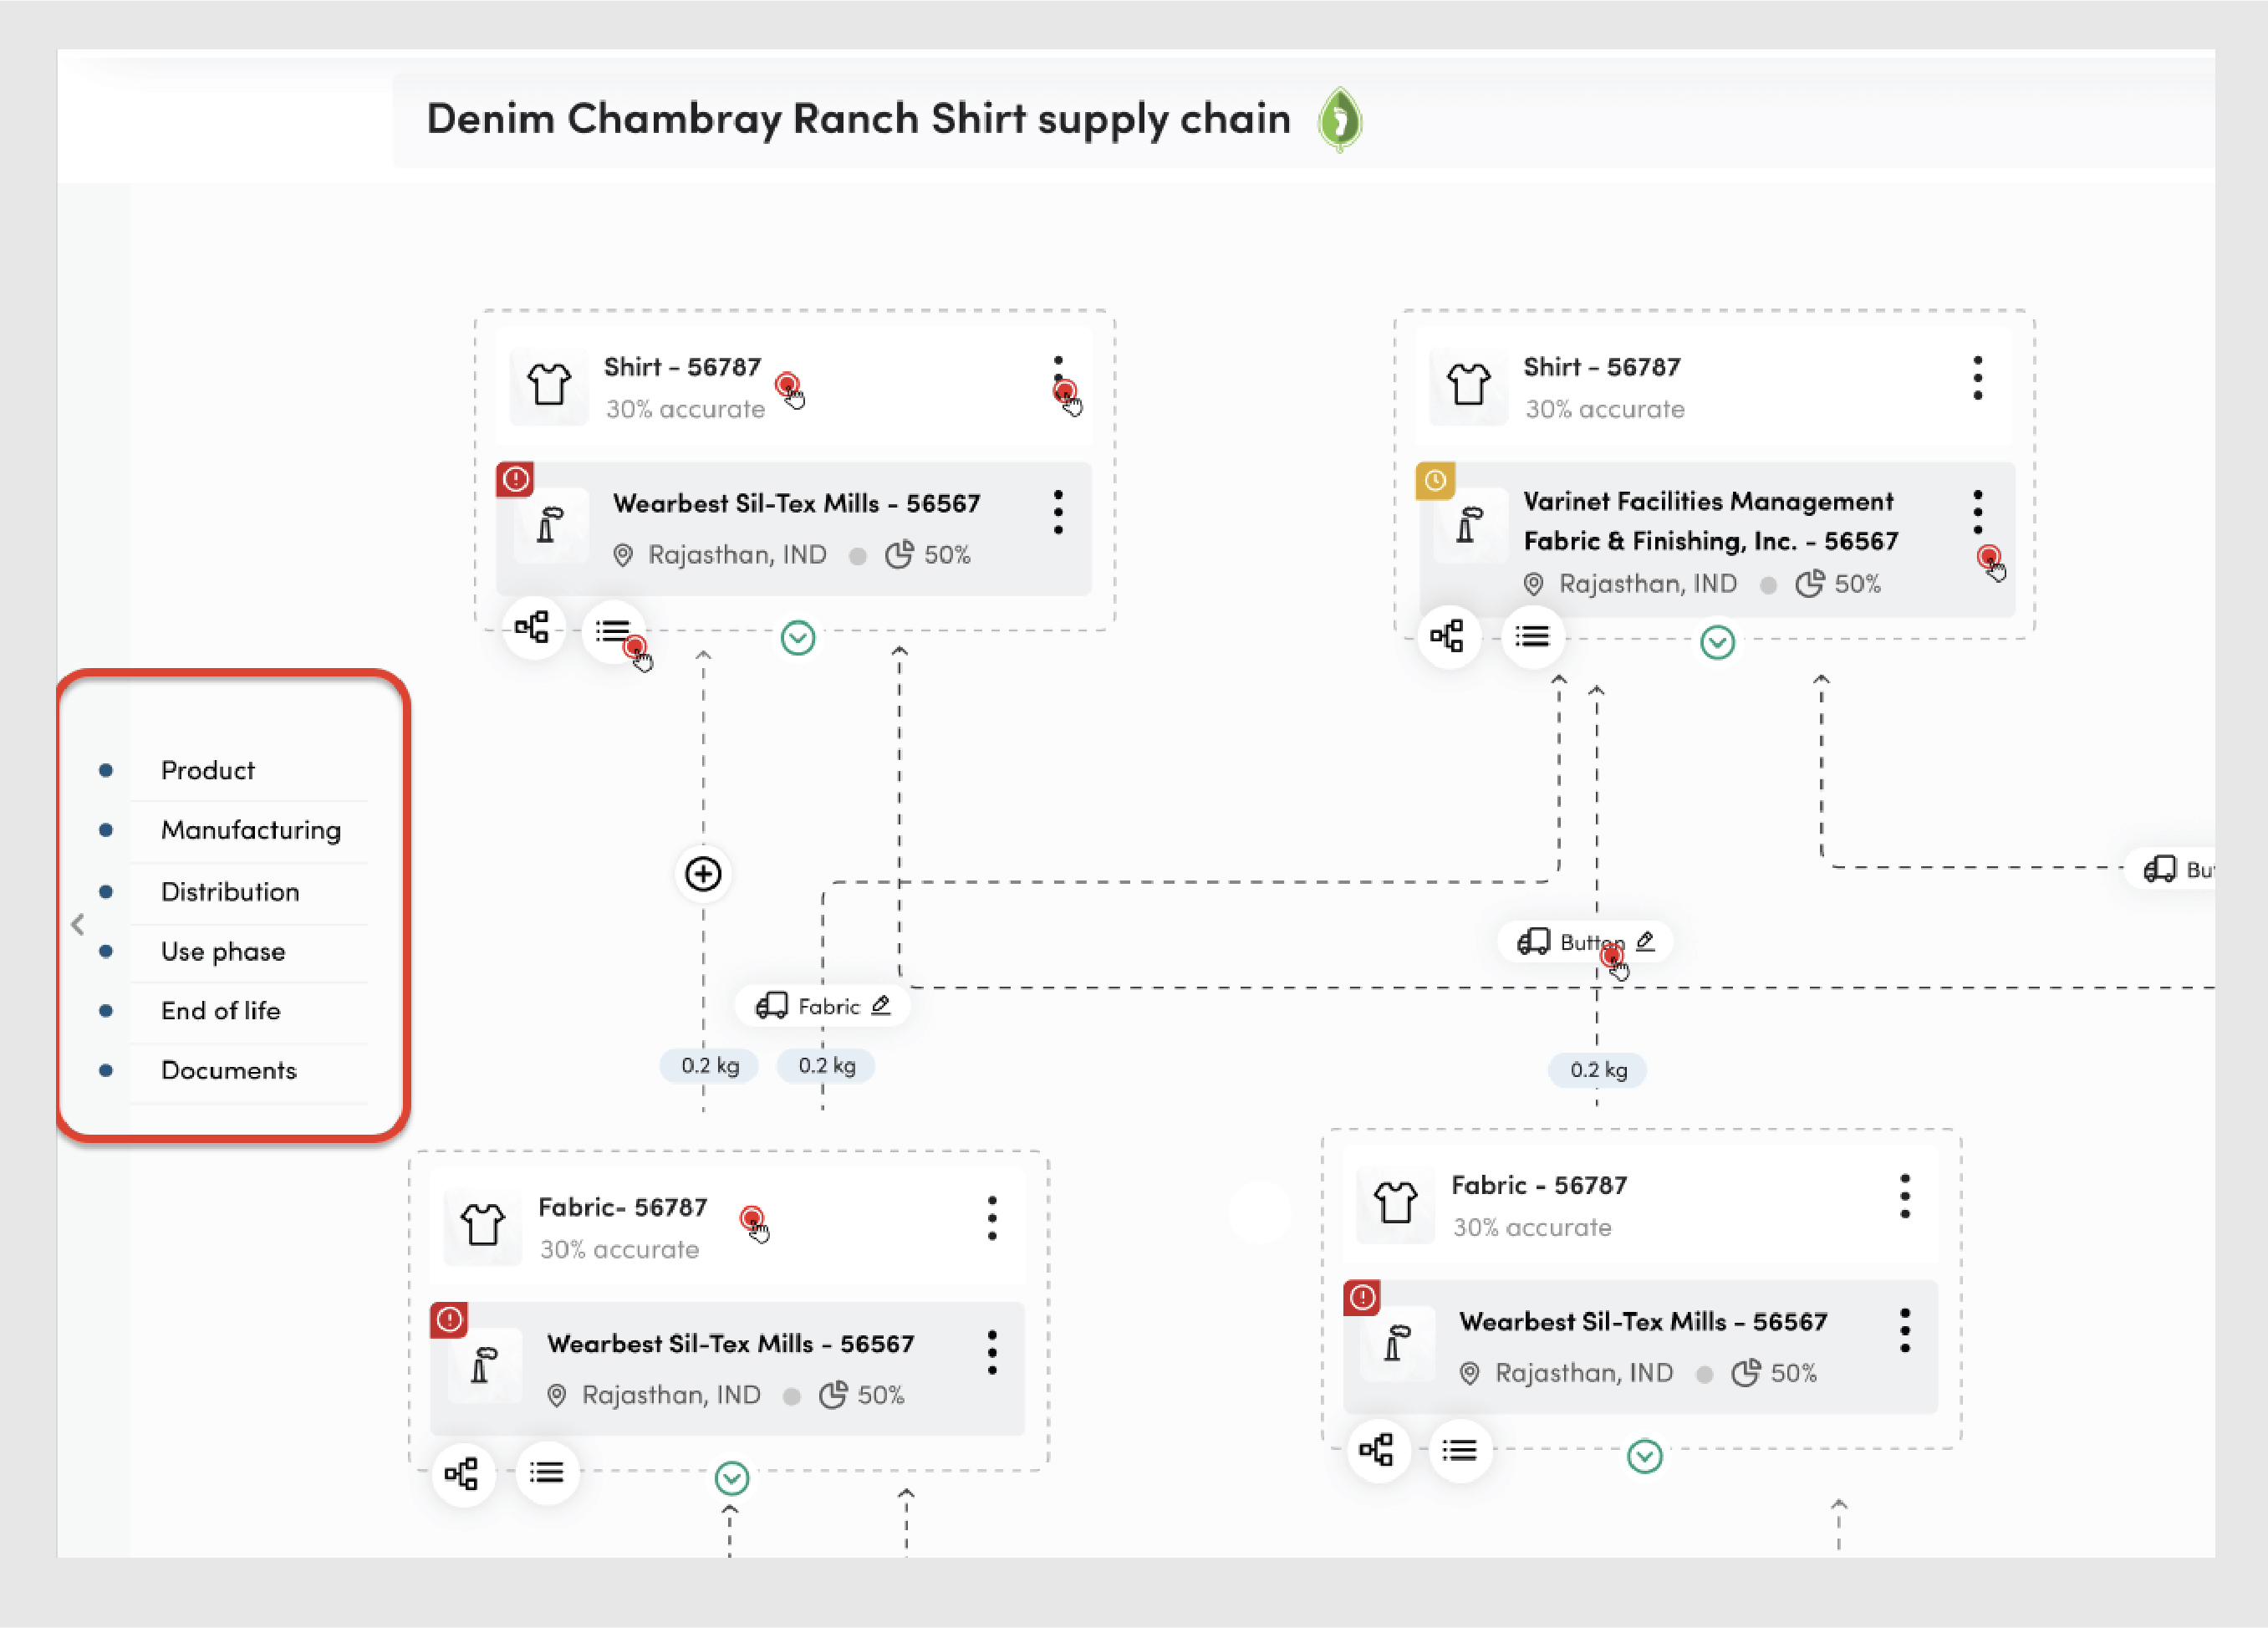Select Distribution in the sidebar

point(230,891)
